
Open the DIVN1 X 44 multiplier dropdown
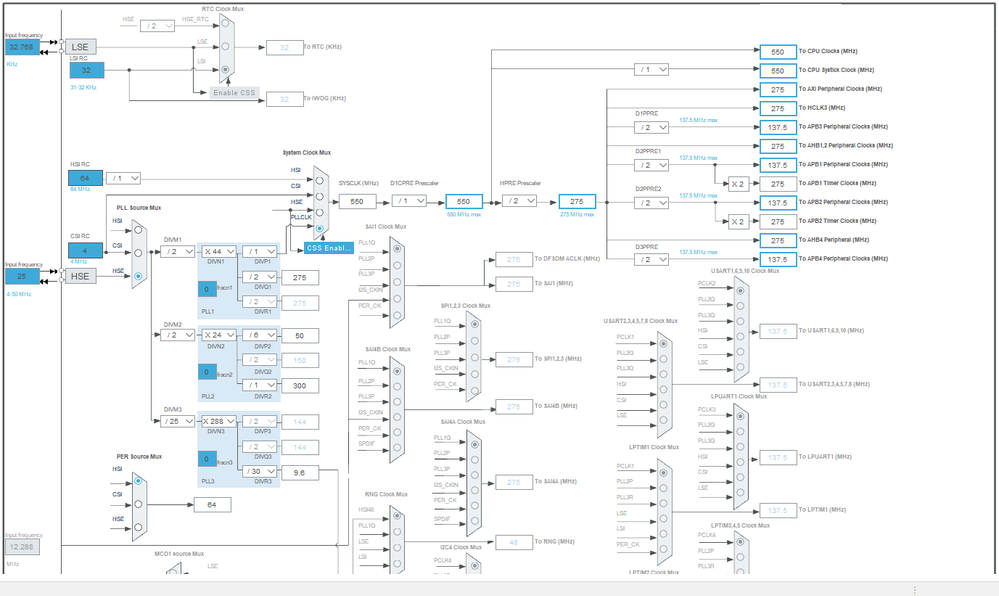click(x=219, y=252)
